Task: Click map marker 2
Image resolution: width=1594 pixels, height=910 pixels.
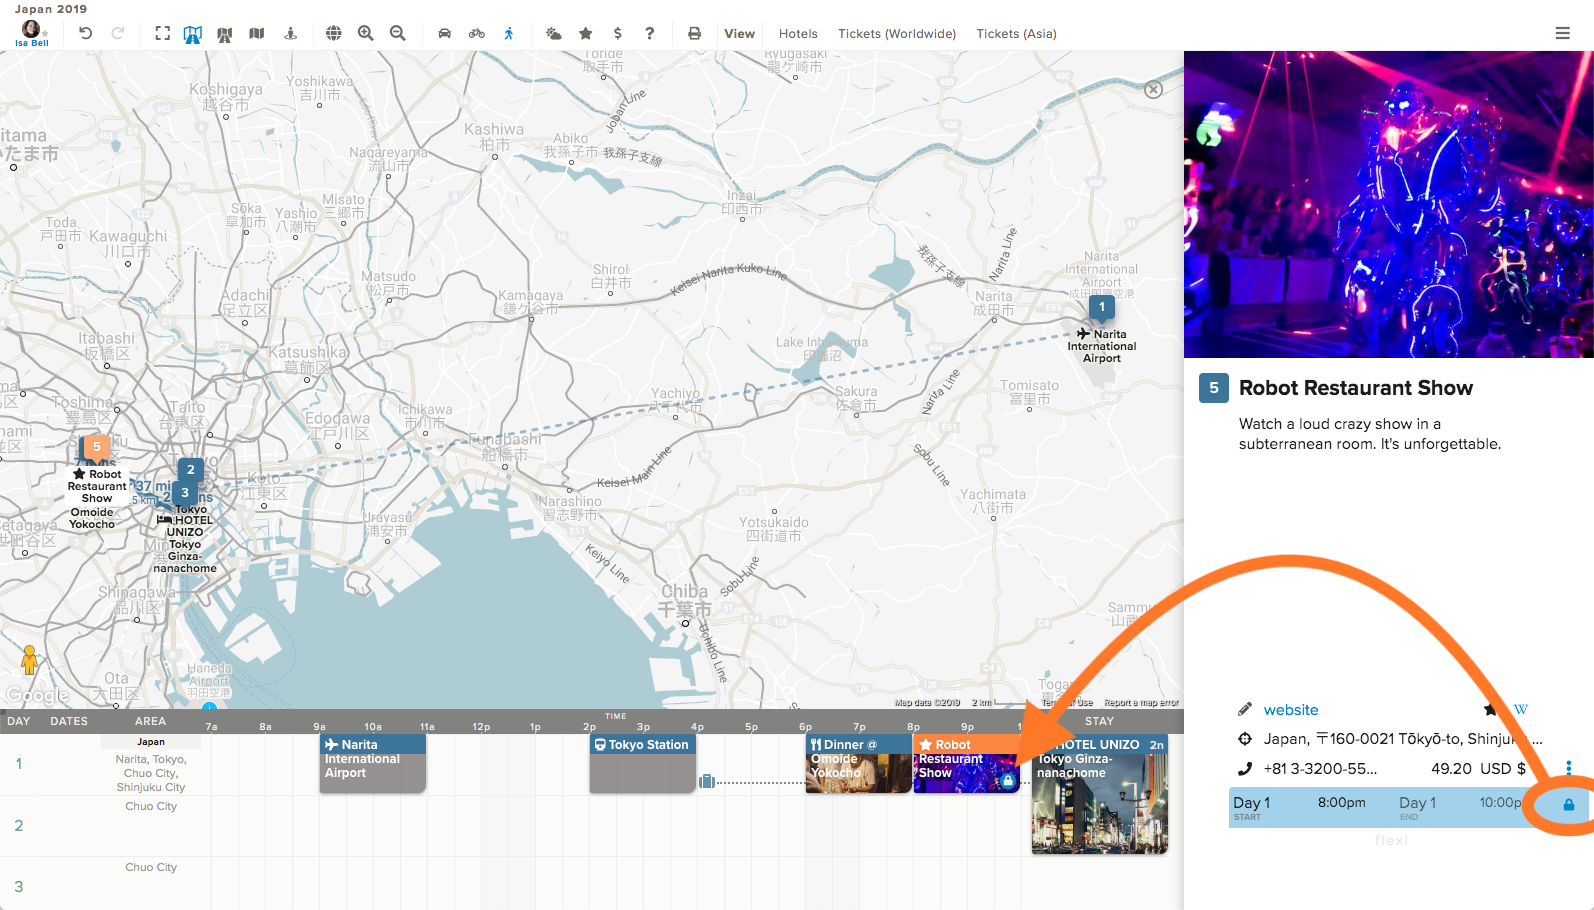Action: 191,470
